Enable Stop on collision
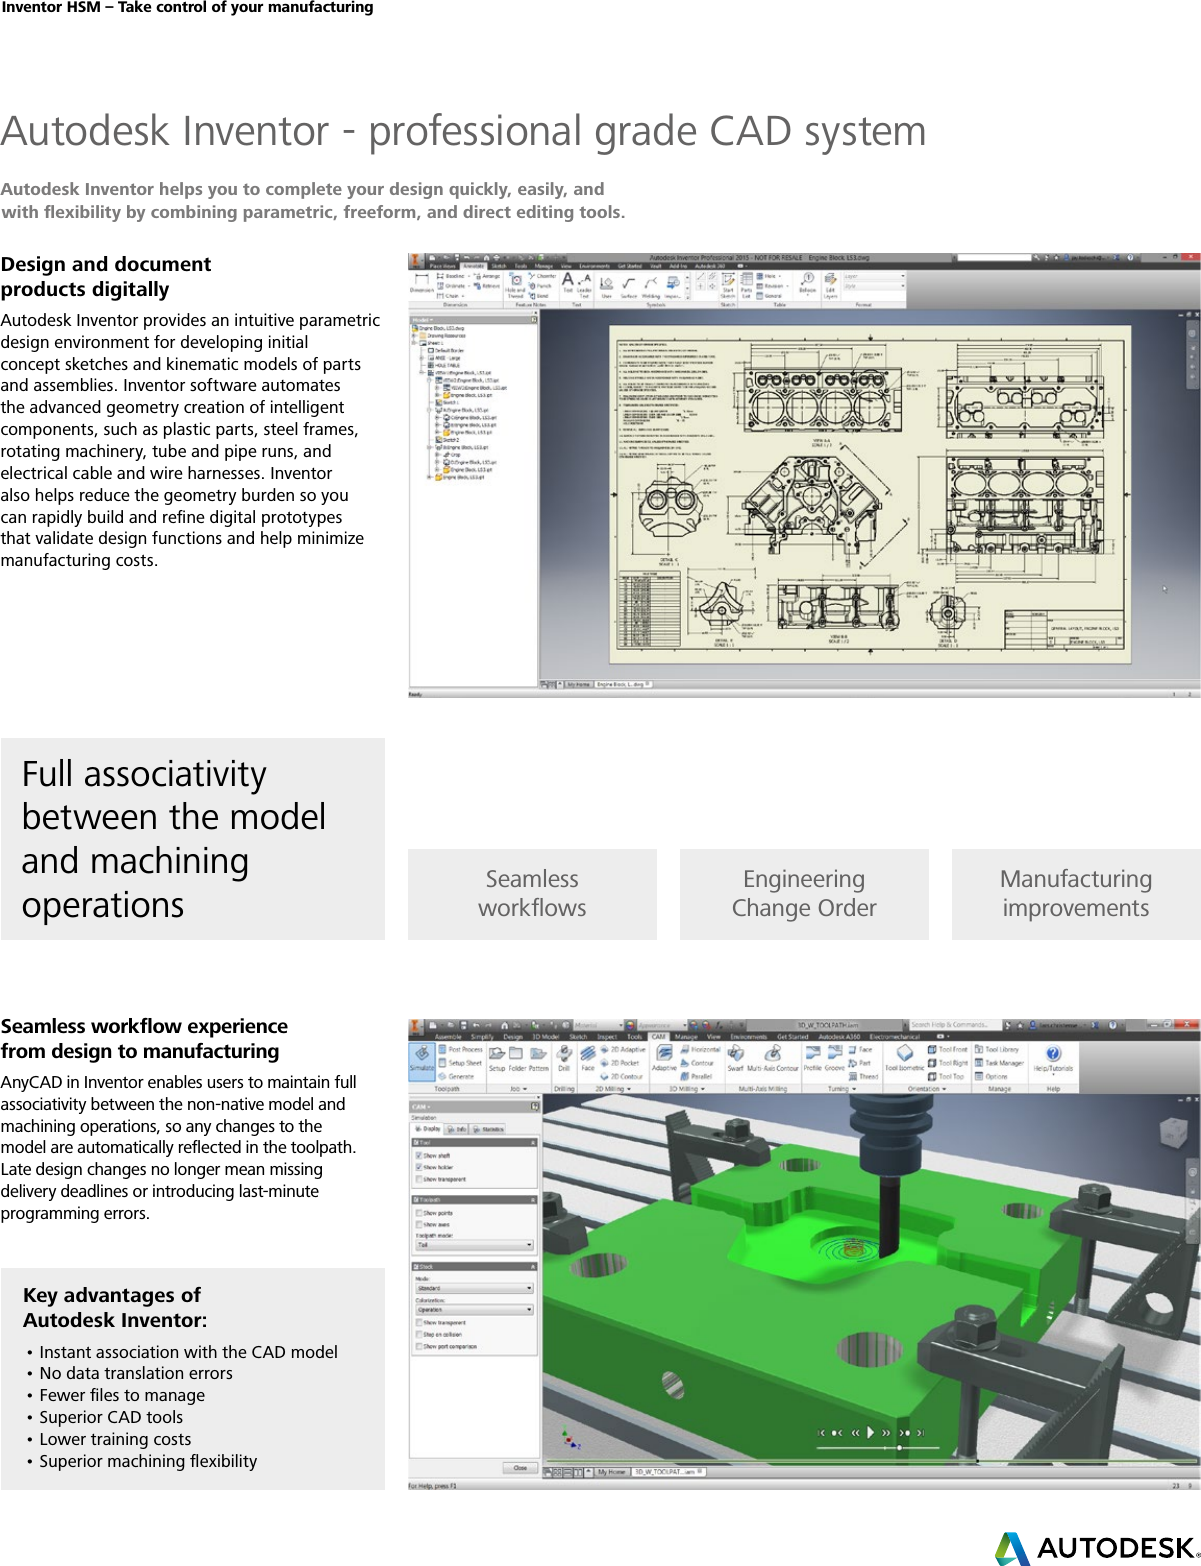This screenshot has height=1566, width=1201. click(418, 1334)
